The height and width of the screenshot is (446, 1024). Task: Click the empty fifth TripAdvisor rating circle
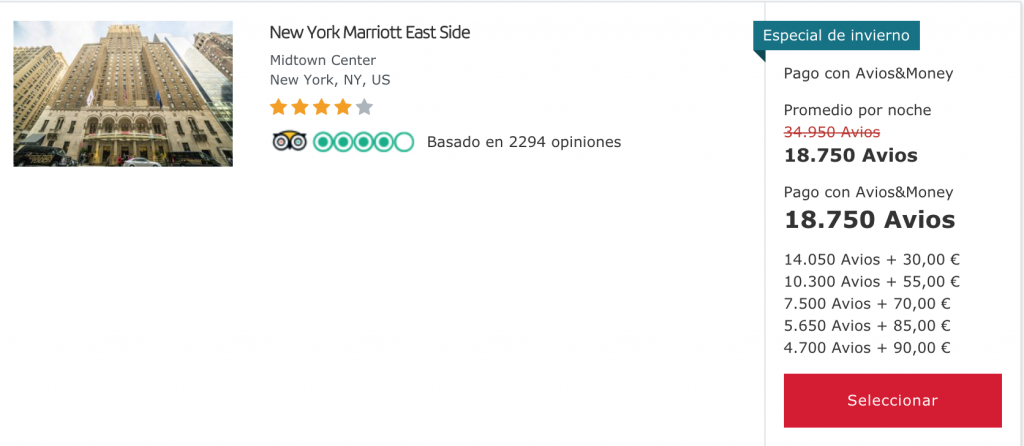[x=404, y=142]
